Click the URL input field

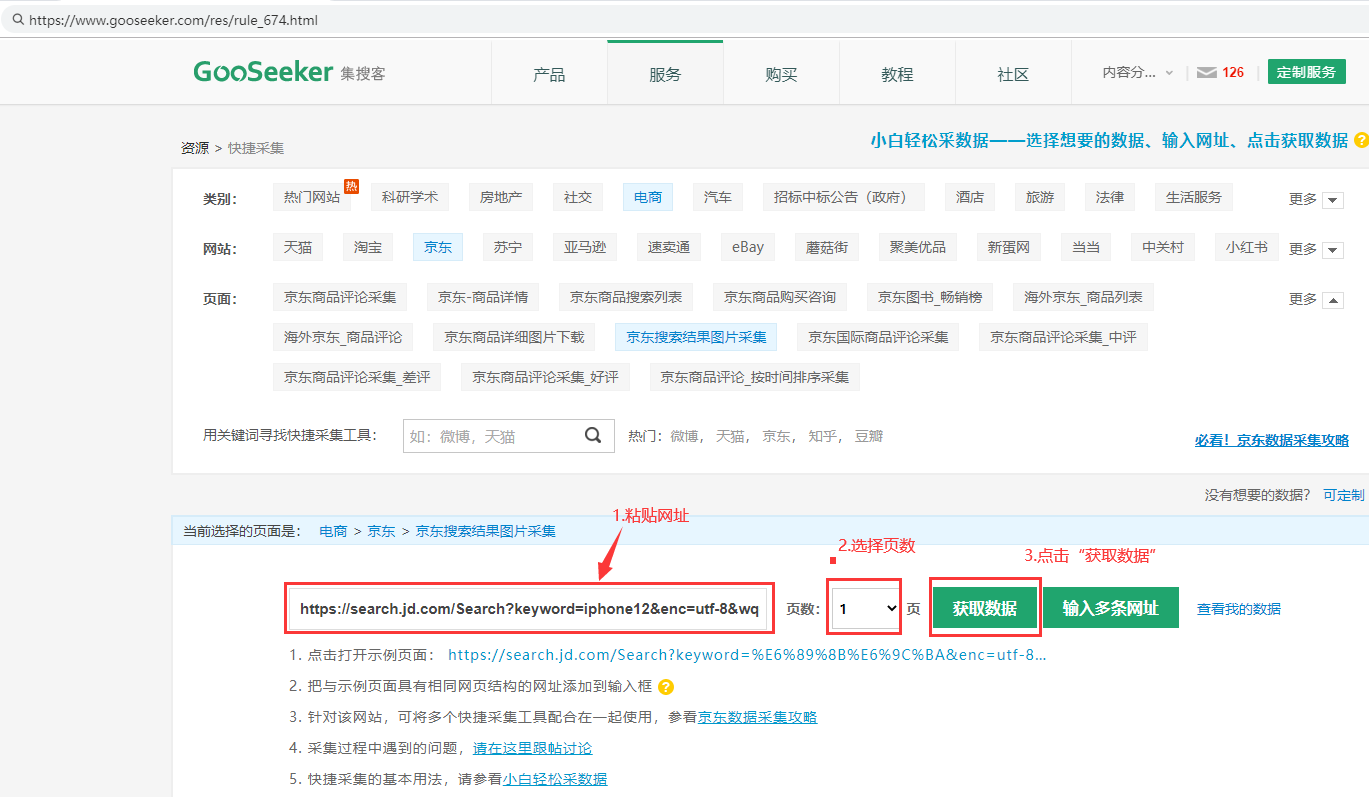[528, 608]
